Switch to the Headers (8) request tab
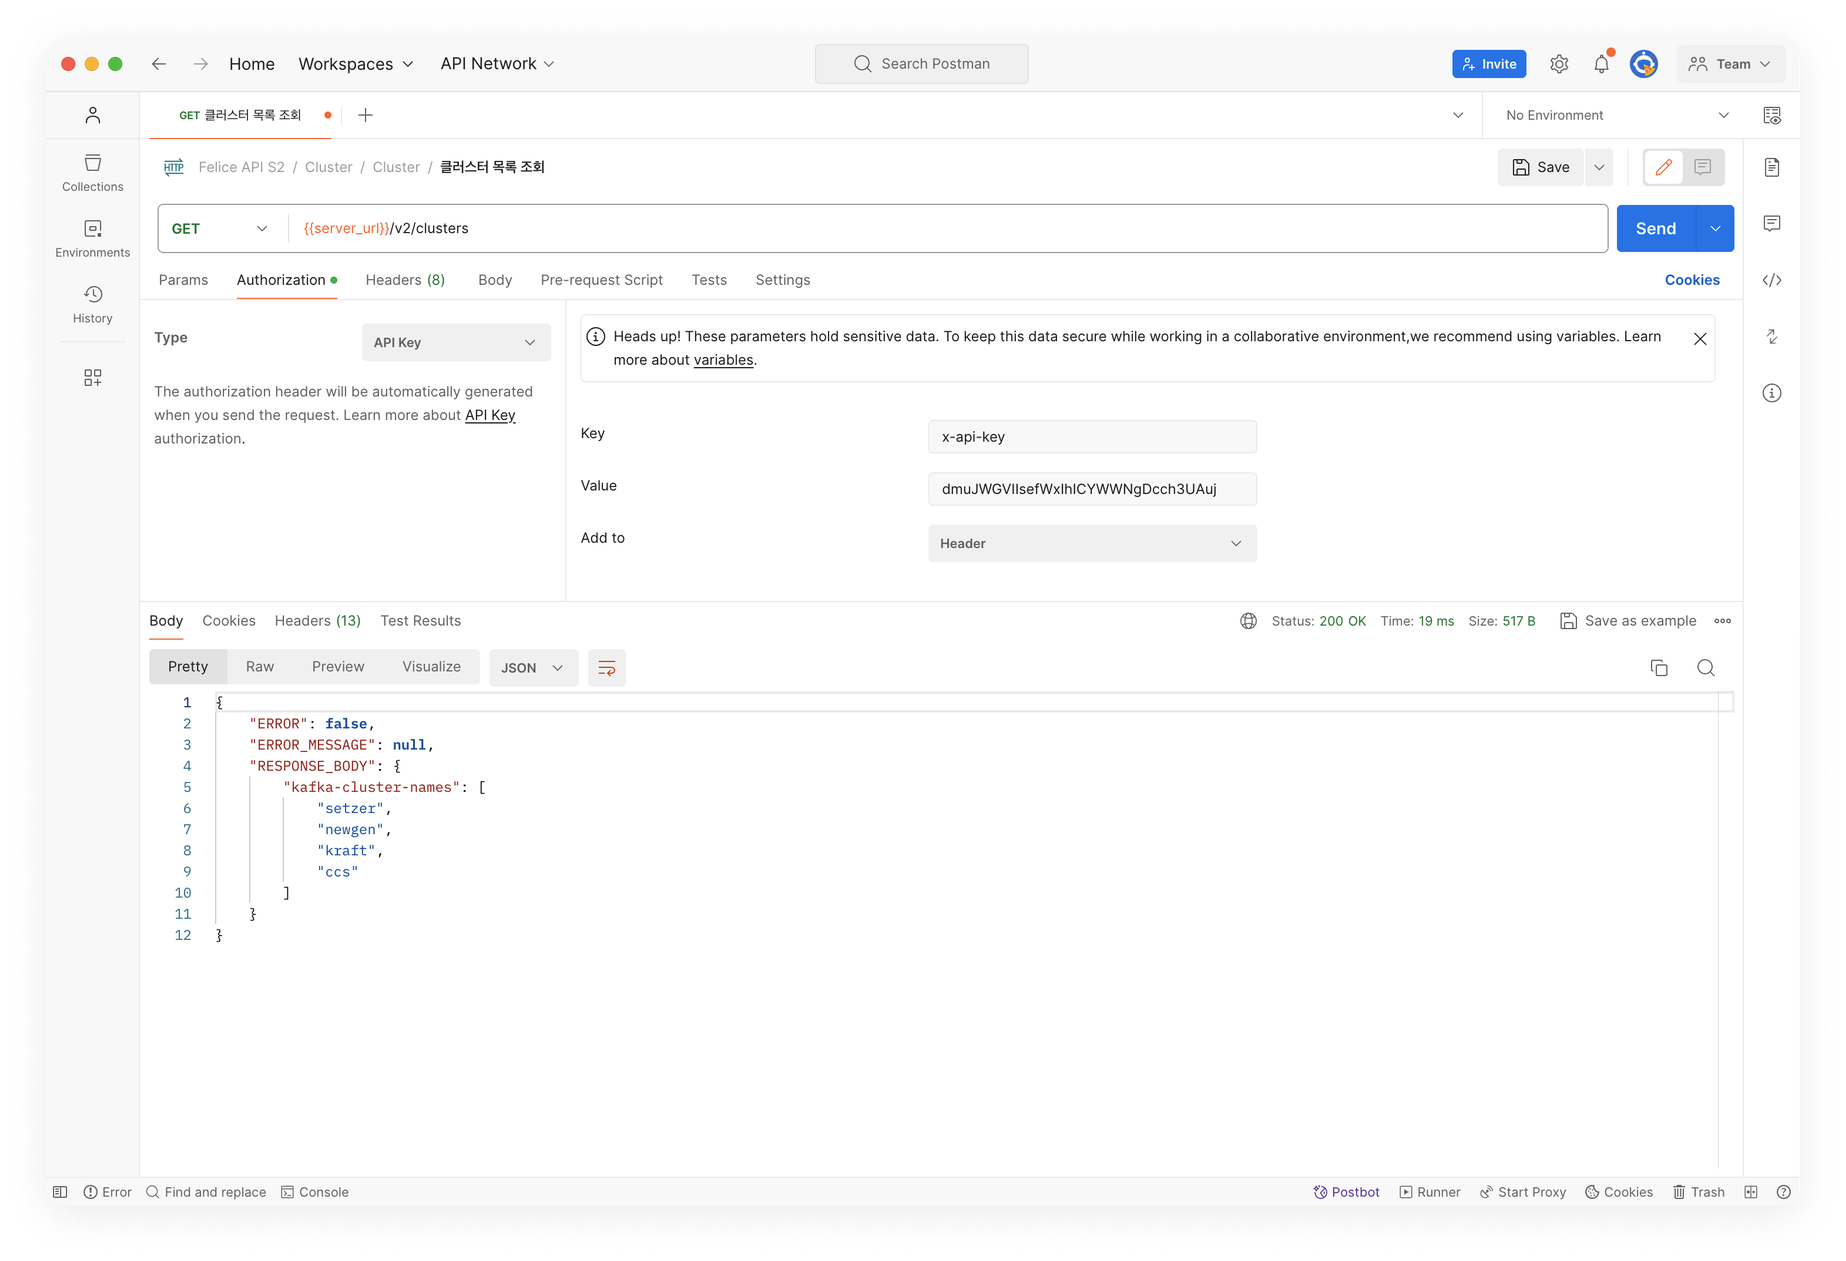This screenshot has height=1261, width=1846. coord(405,280)
